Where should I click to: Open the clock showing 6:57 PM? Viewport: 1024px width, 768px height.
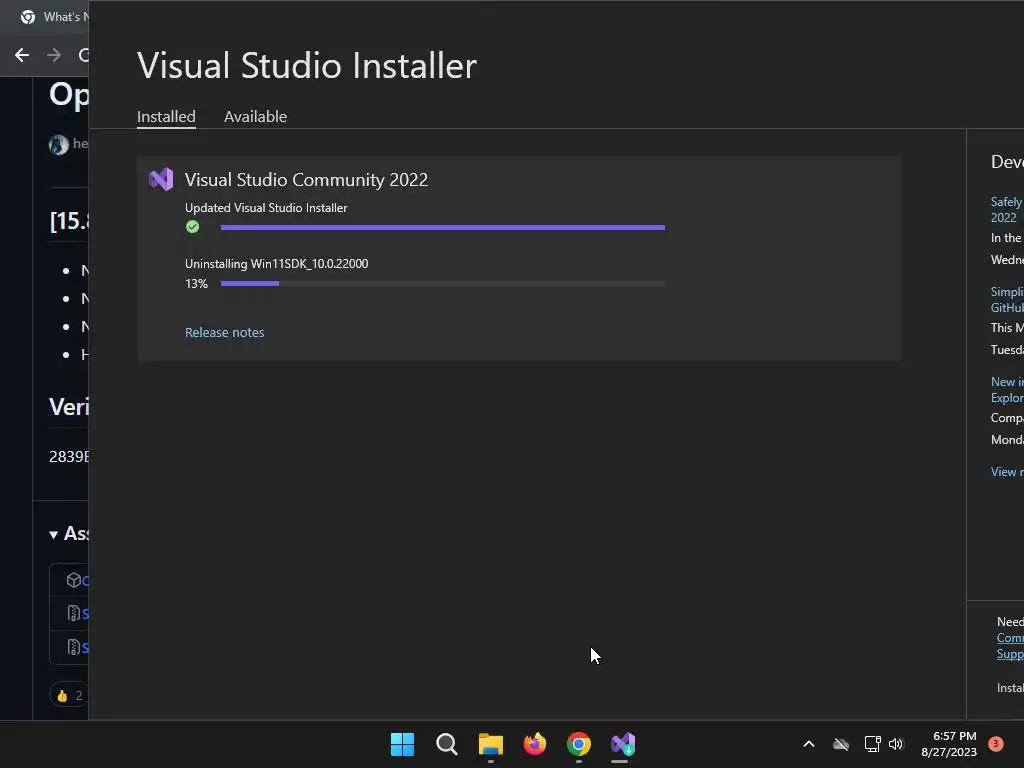tap(949, 744)
